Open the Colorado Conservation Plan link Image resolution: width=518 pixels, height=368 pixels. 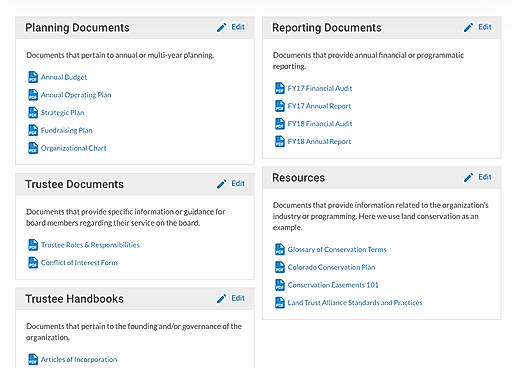click(331, 267)
